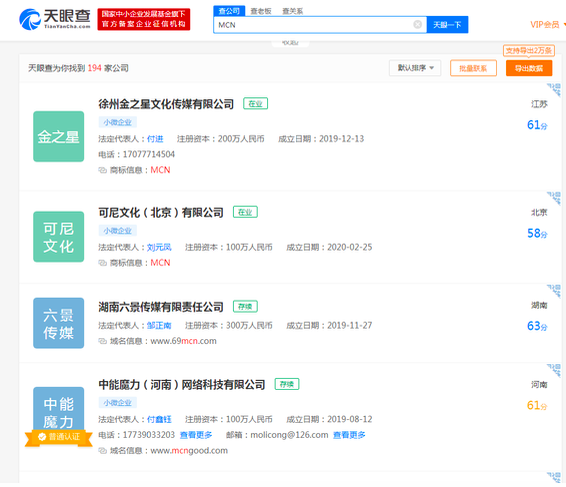Viewport: 566px width, 487px height.
Task: Open the Tianyancha logo homepage
Action: pyautogui.click(x=55, y=19)
